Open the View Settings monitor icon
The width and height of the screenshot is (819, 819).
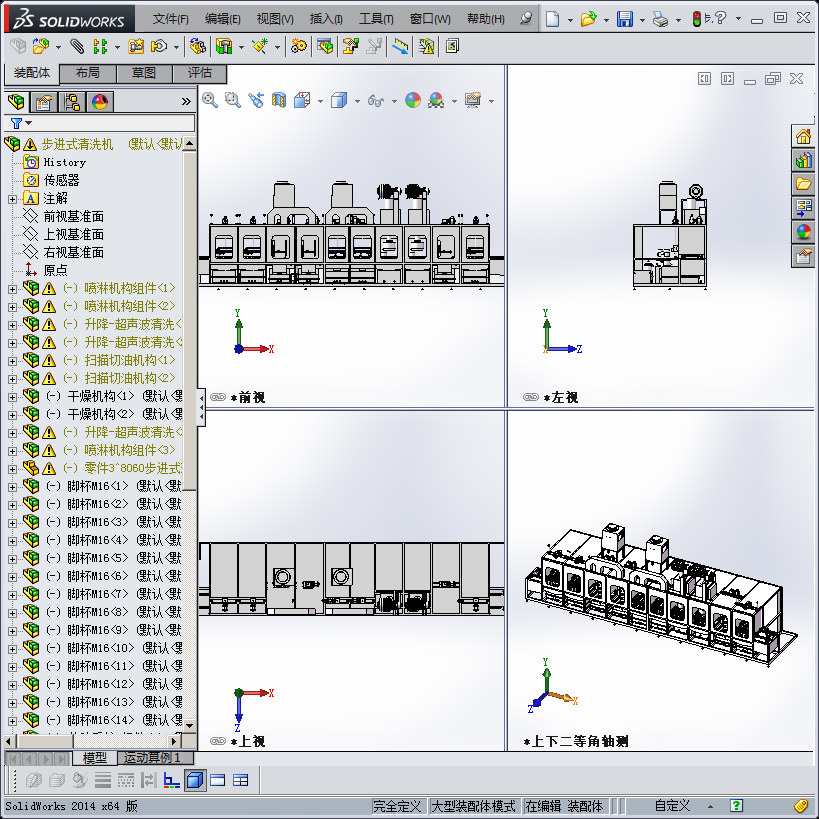click(x=473, y=100)
